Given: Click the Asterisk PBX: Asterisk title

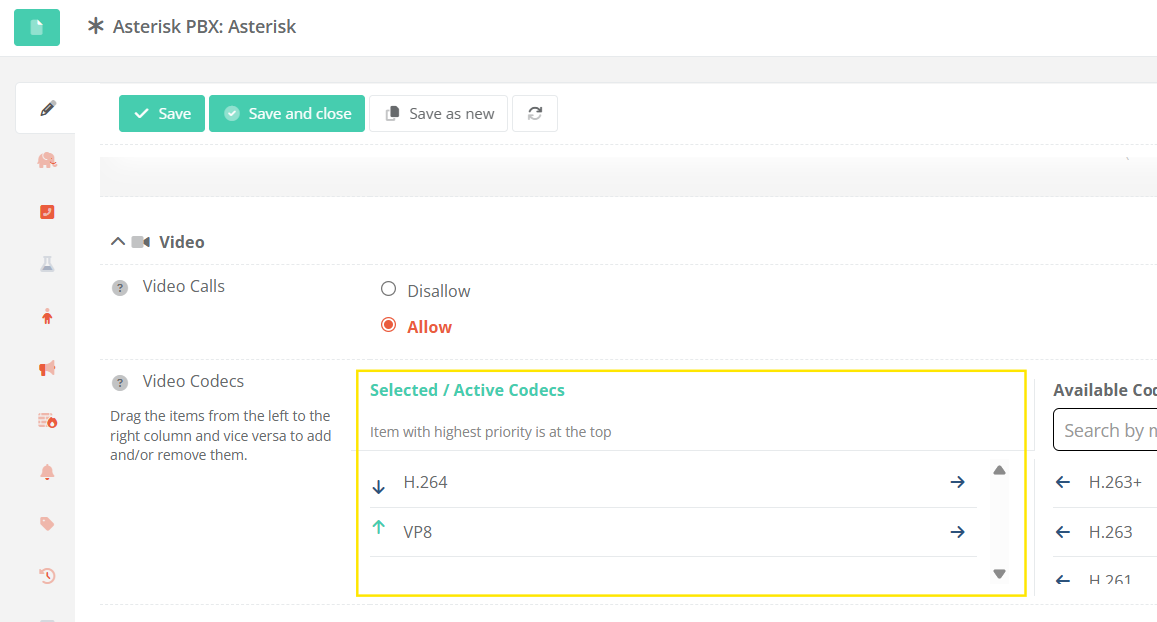Looking at the screenshot, I should click(204, 27).
